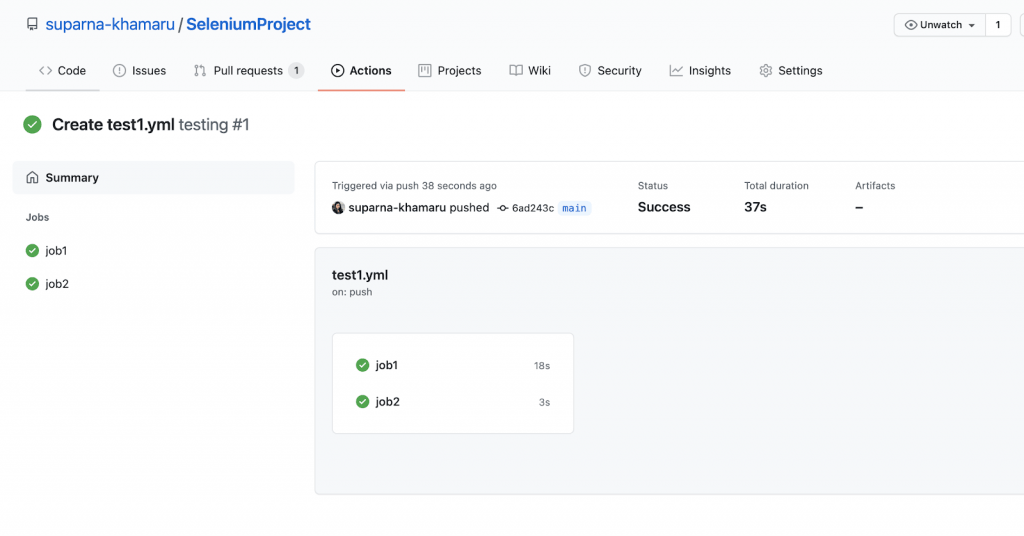Open the Unwatch dropdown

pyautogui.click(x=939, y=25)
